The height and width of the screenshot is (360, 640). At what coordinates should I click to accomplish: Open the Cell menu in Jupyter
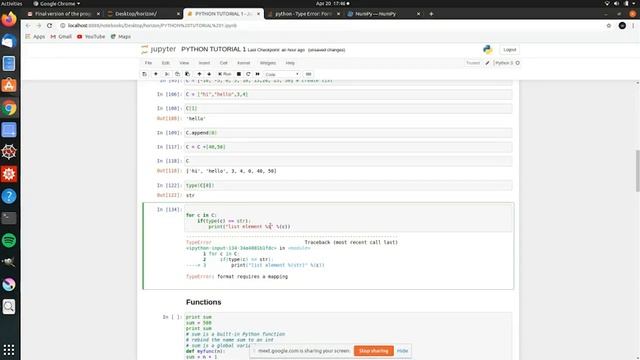(223, 63)
